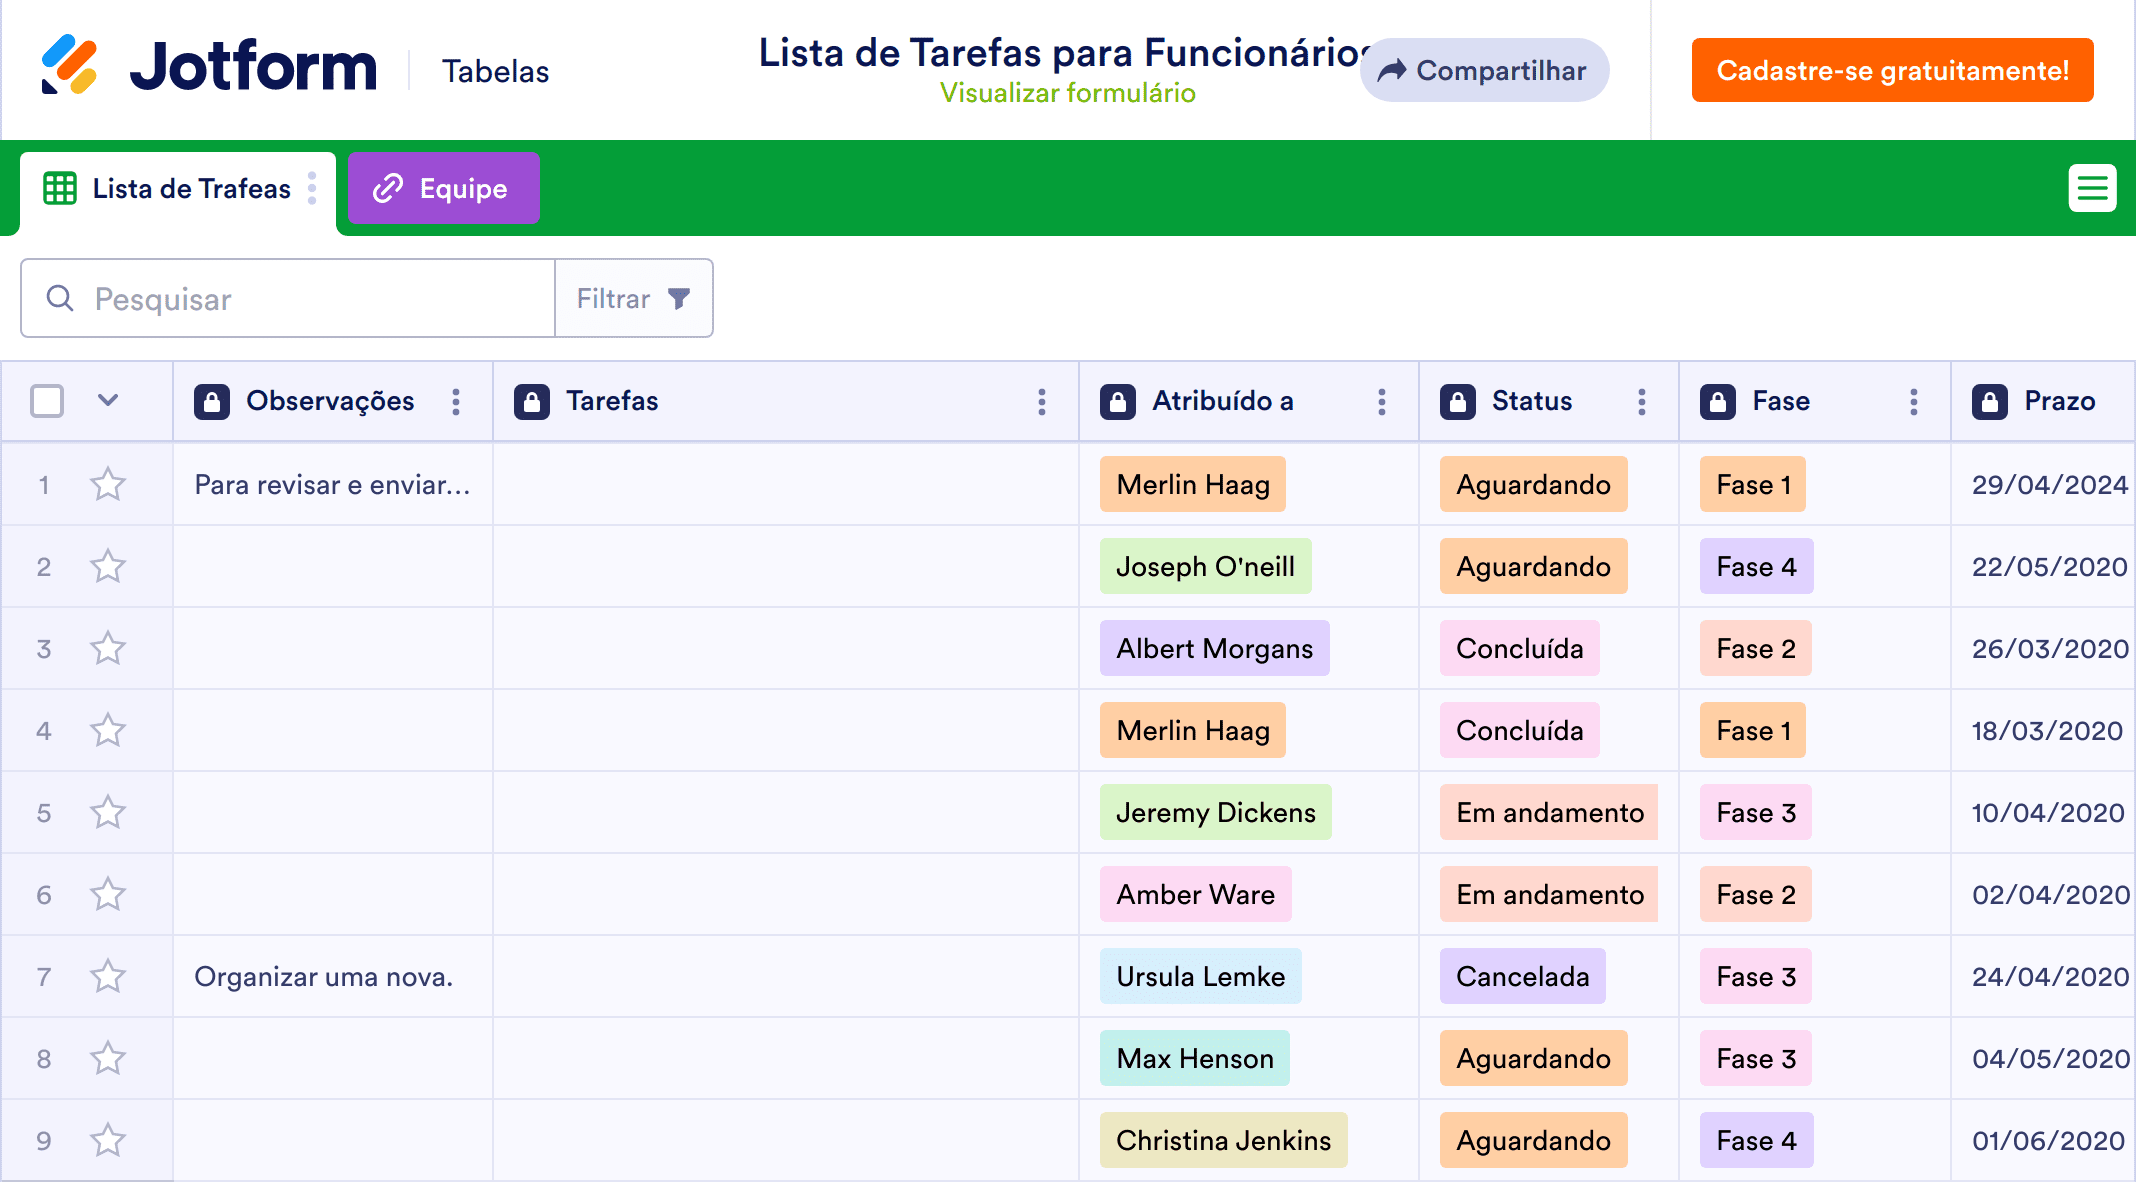Click the lock icon on Observações column
The image size is (2136, 1182).
point(213,401)
